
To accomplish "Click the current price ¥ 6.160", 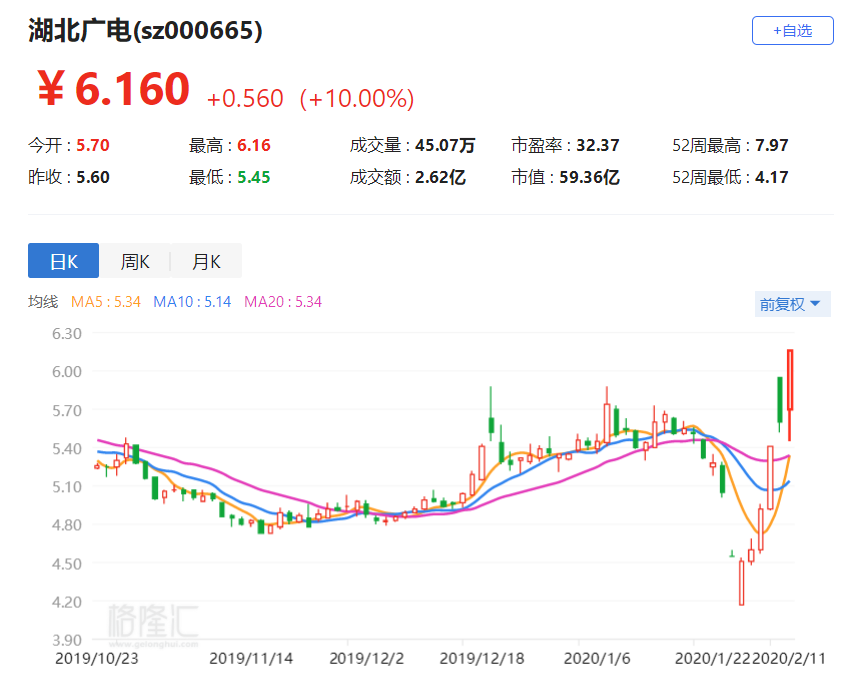I will point(114,89).
